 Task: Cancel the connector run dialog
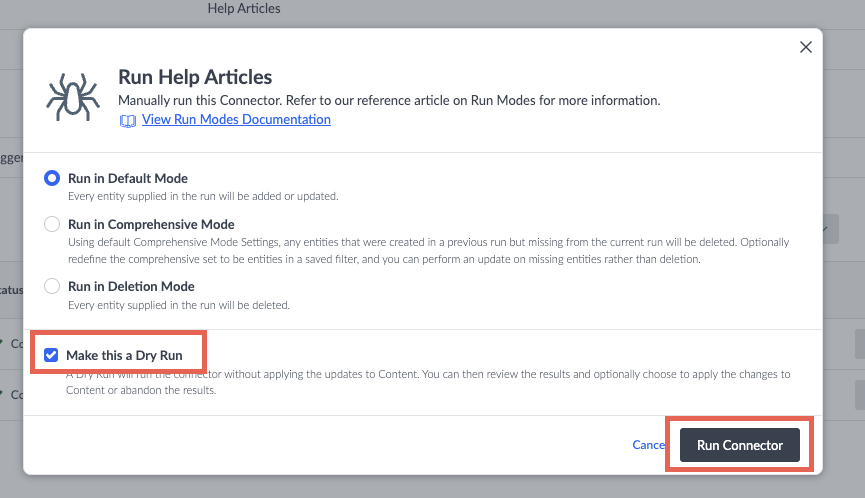pos(649,445)
